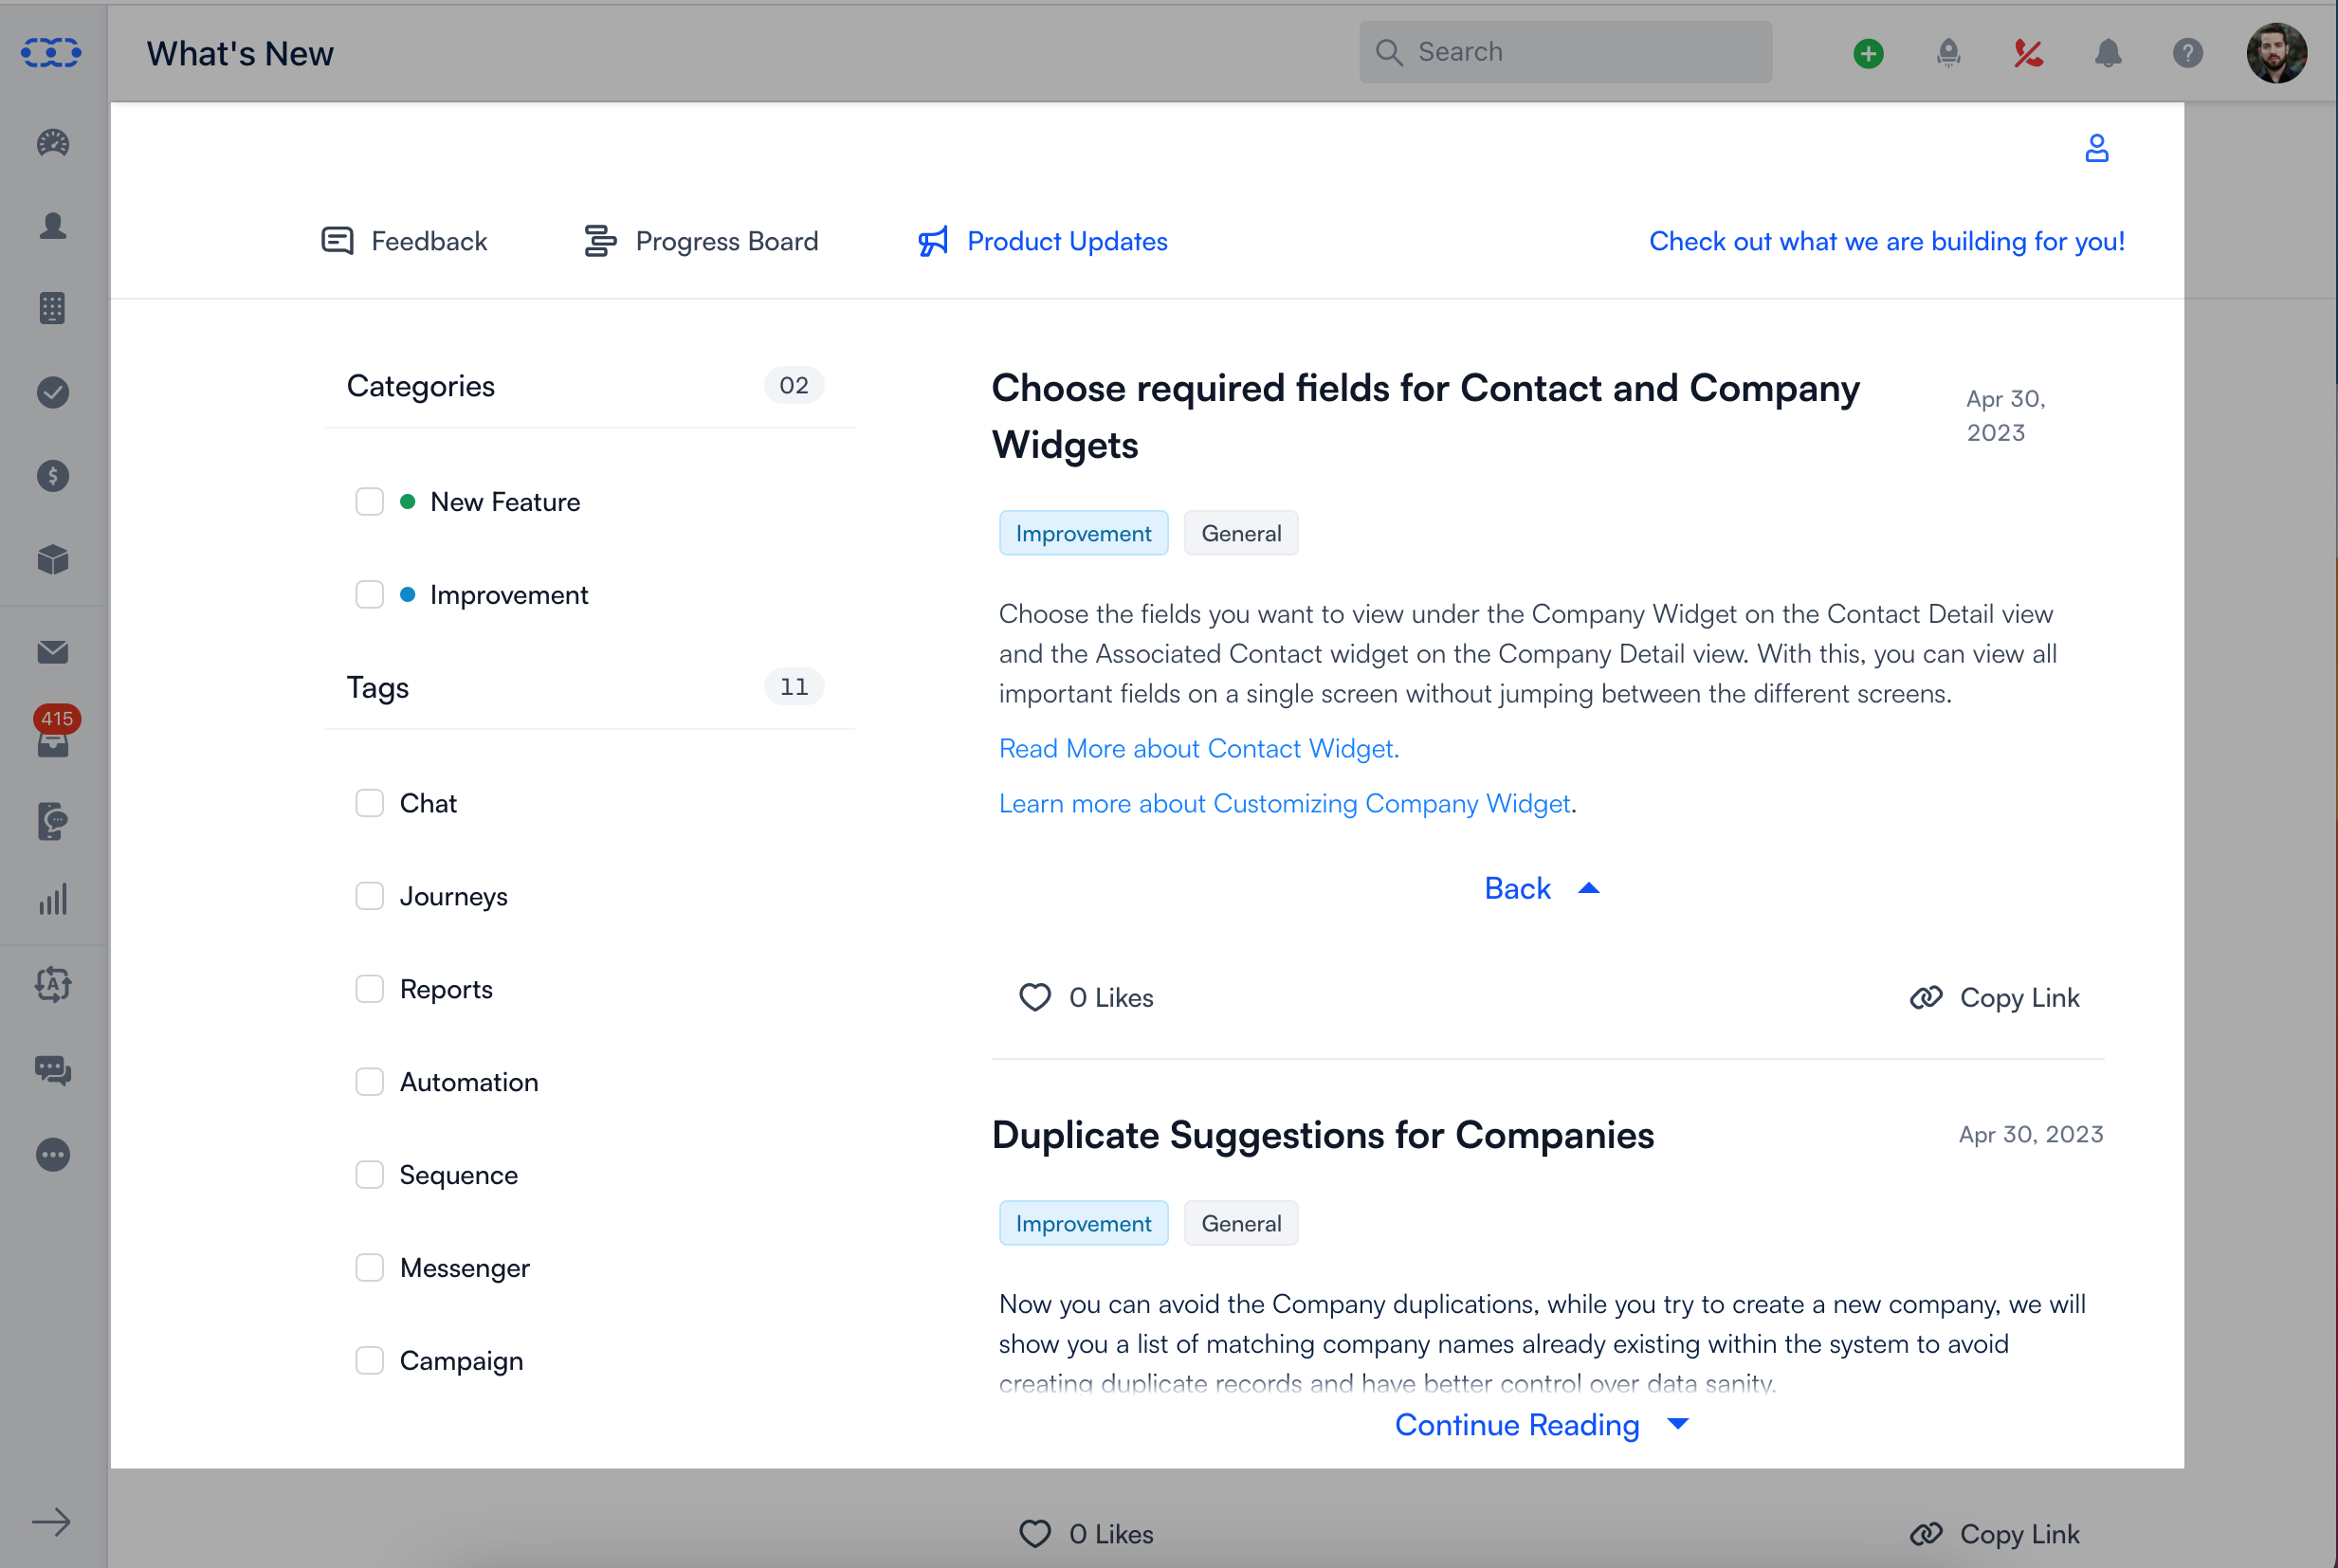Select the Product Updates tab
The width and height of the screenshot is (2338, 1568).
[x=1043, y=241]
